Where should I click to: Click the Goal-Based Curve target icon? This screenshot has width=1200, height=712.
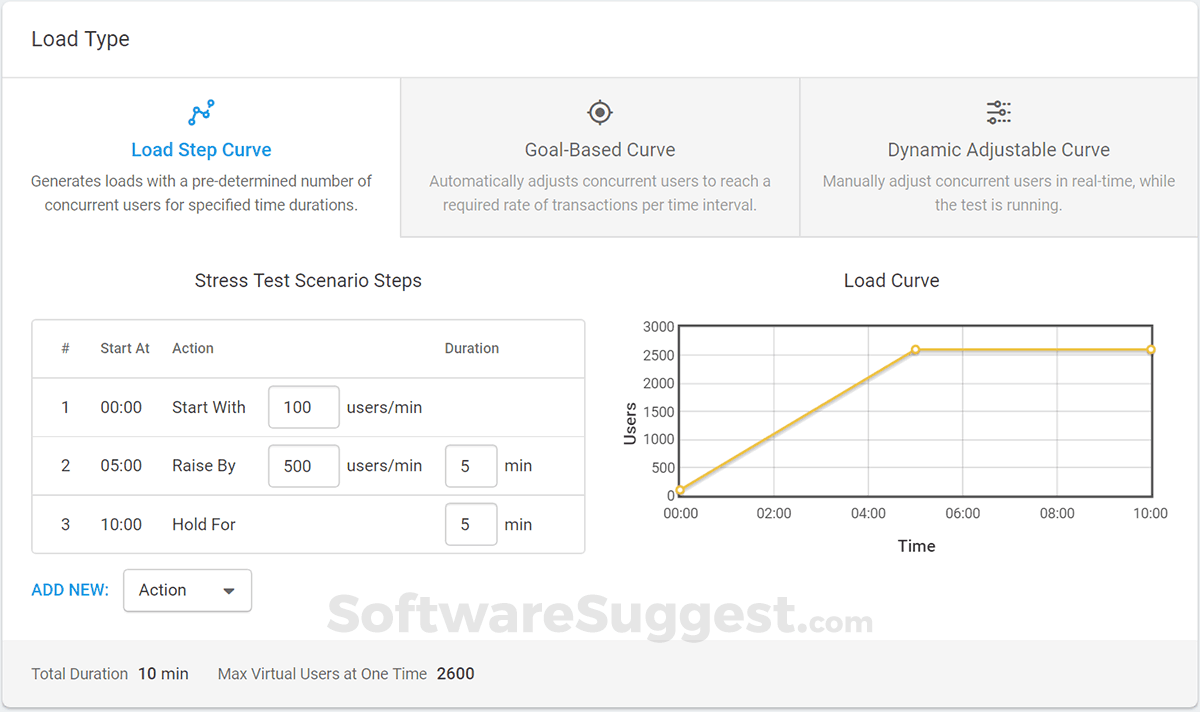pos(598,112)
